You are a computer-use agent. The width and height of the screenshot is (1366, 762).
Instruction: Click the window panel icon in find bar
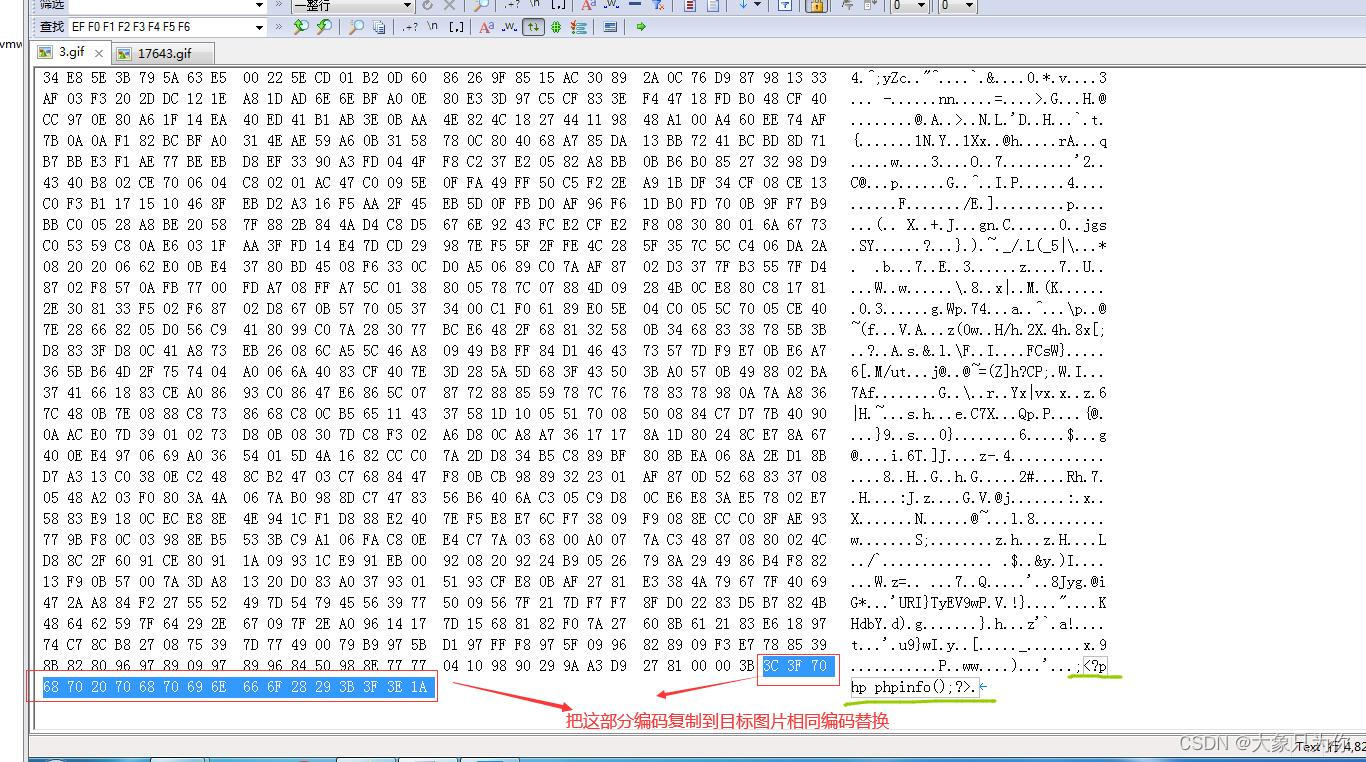click(x=610, y=27)
